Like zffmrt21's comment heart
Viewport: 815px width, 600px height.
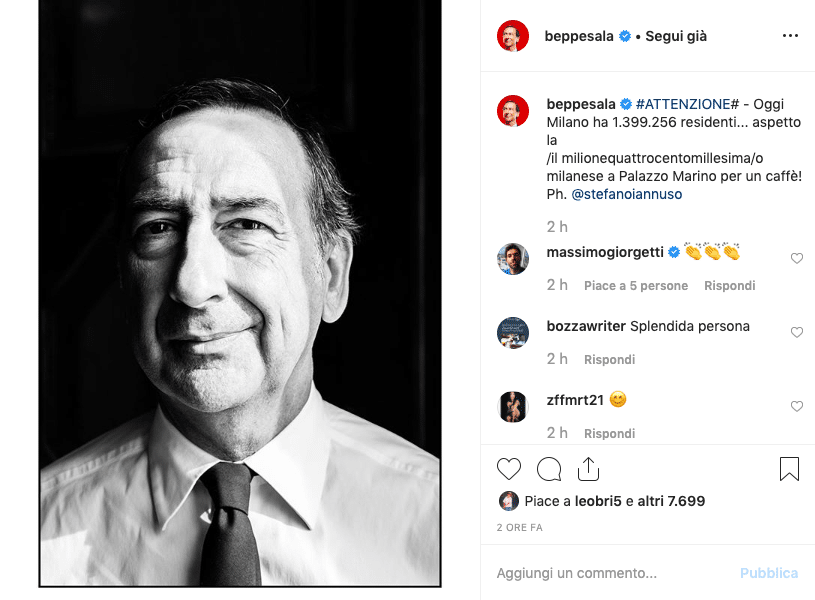[797, 406]
